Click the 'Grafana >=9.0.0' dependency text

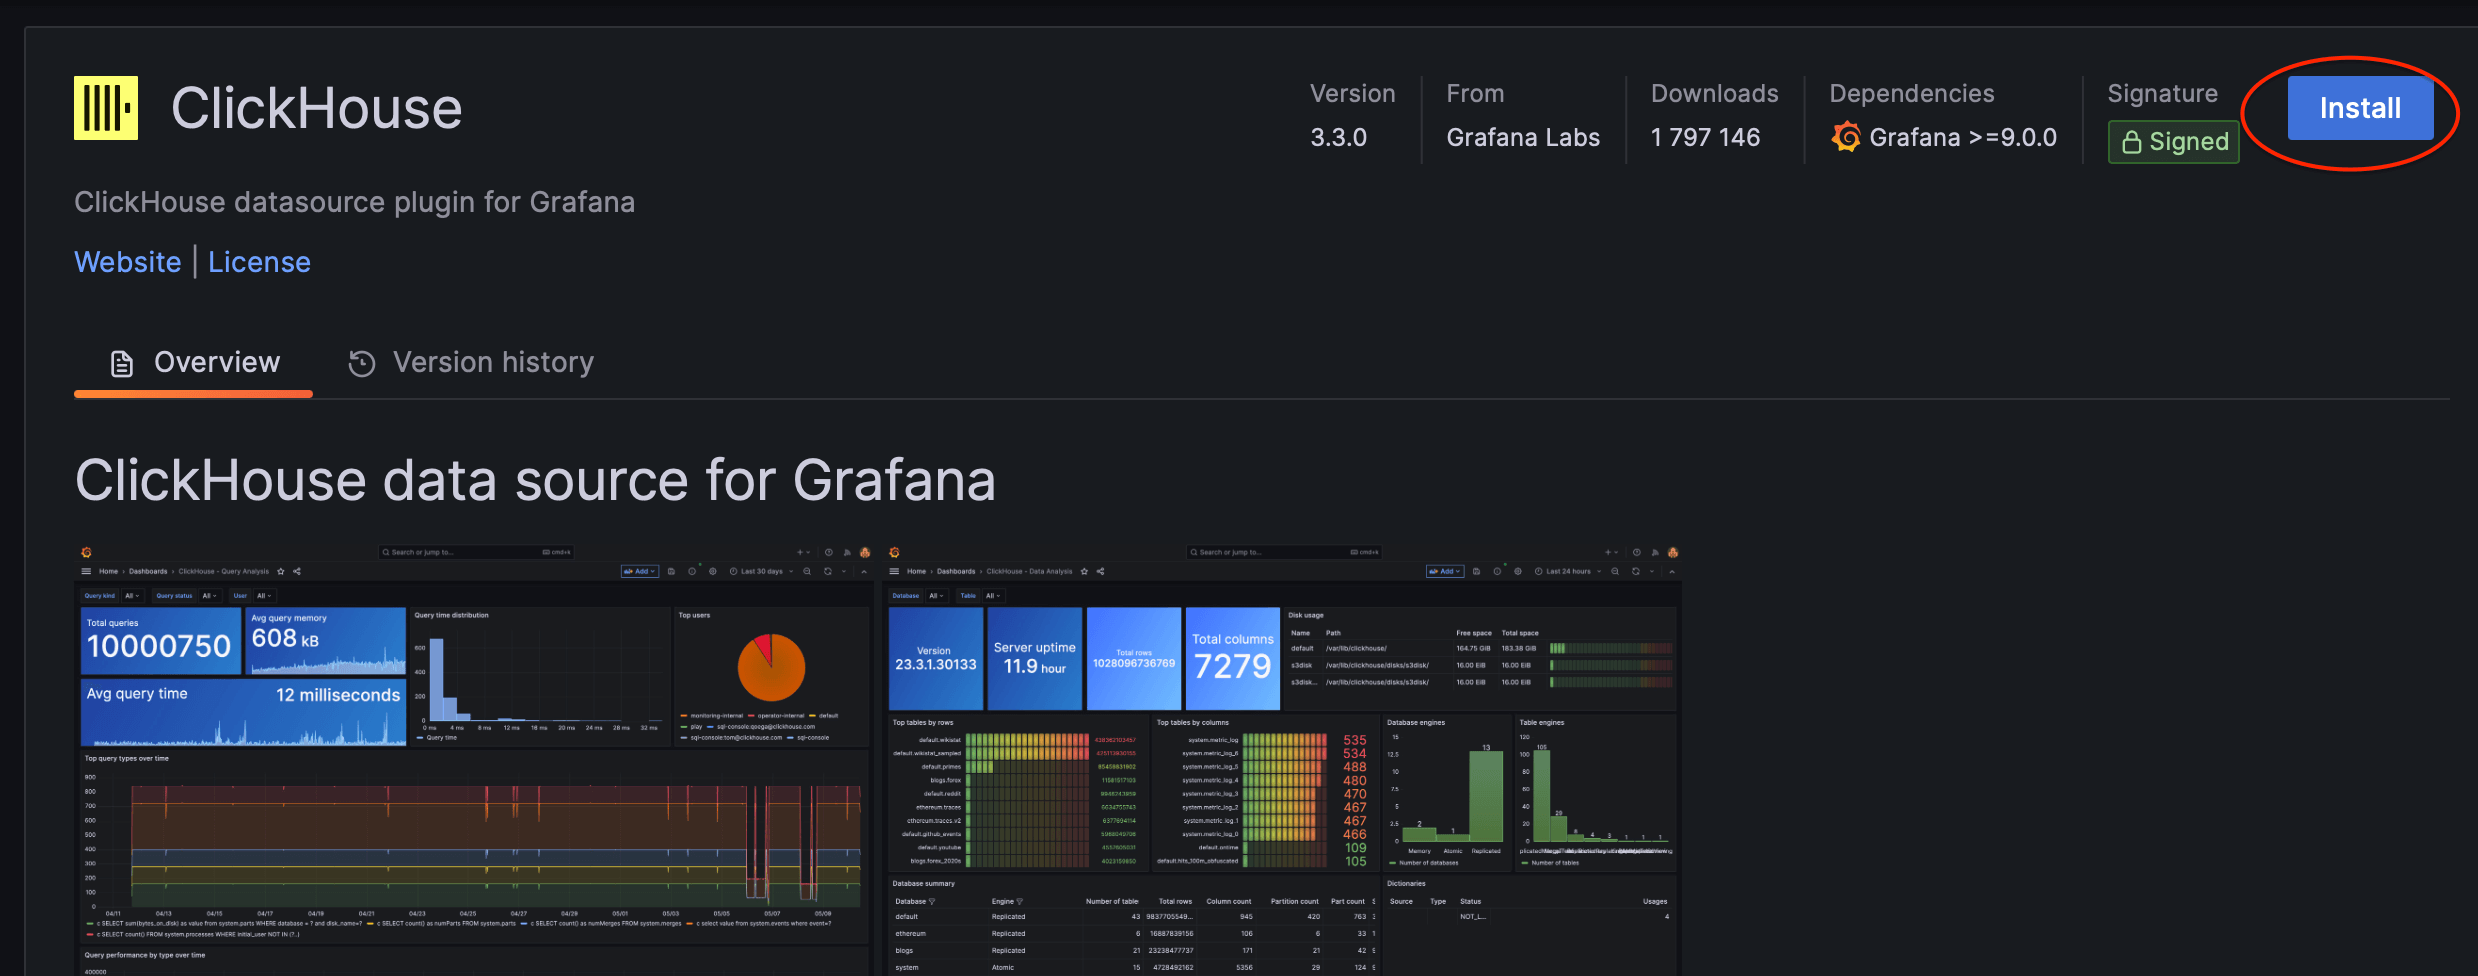coord(1963,138)
